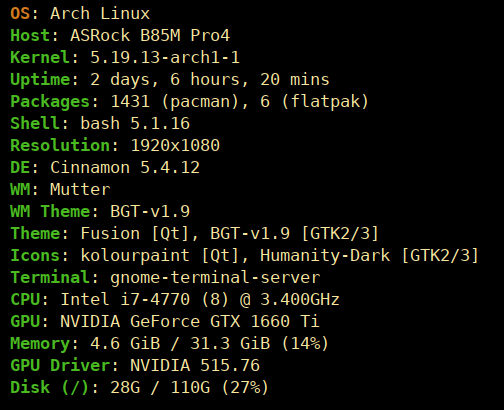
Task: Click the Intel i7-4770 CPU text
Action: point(125,299)
